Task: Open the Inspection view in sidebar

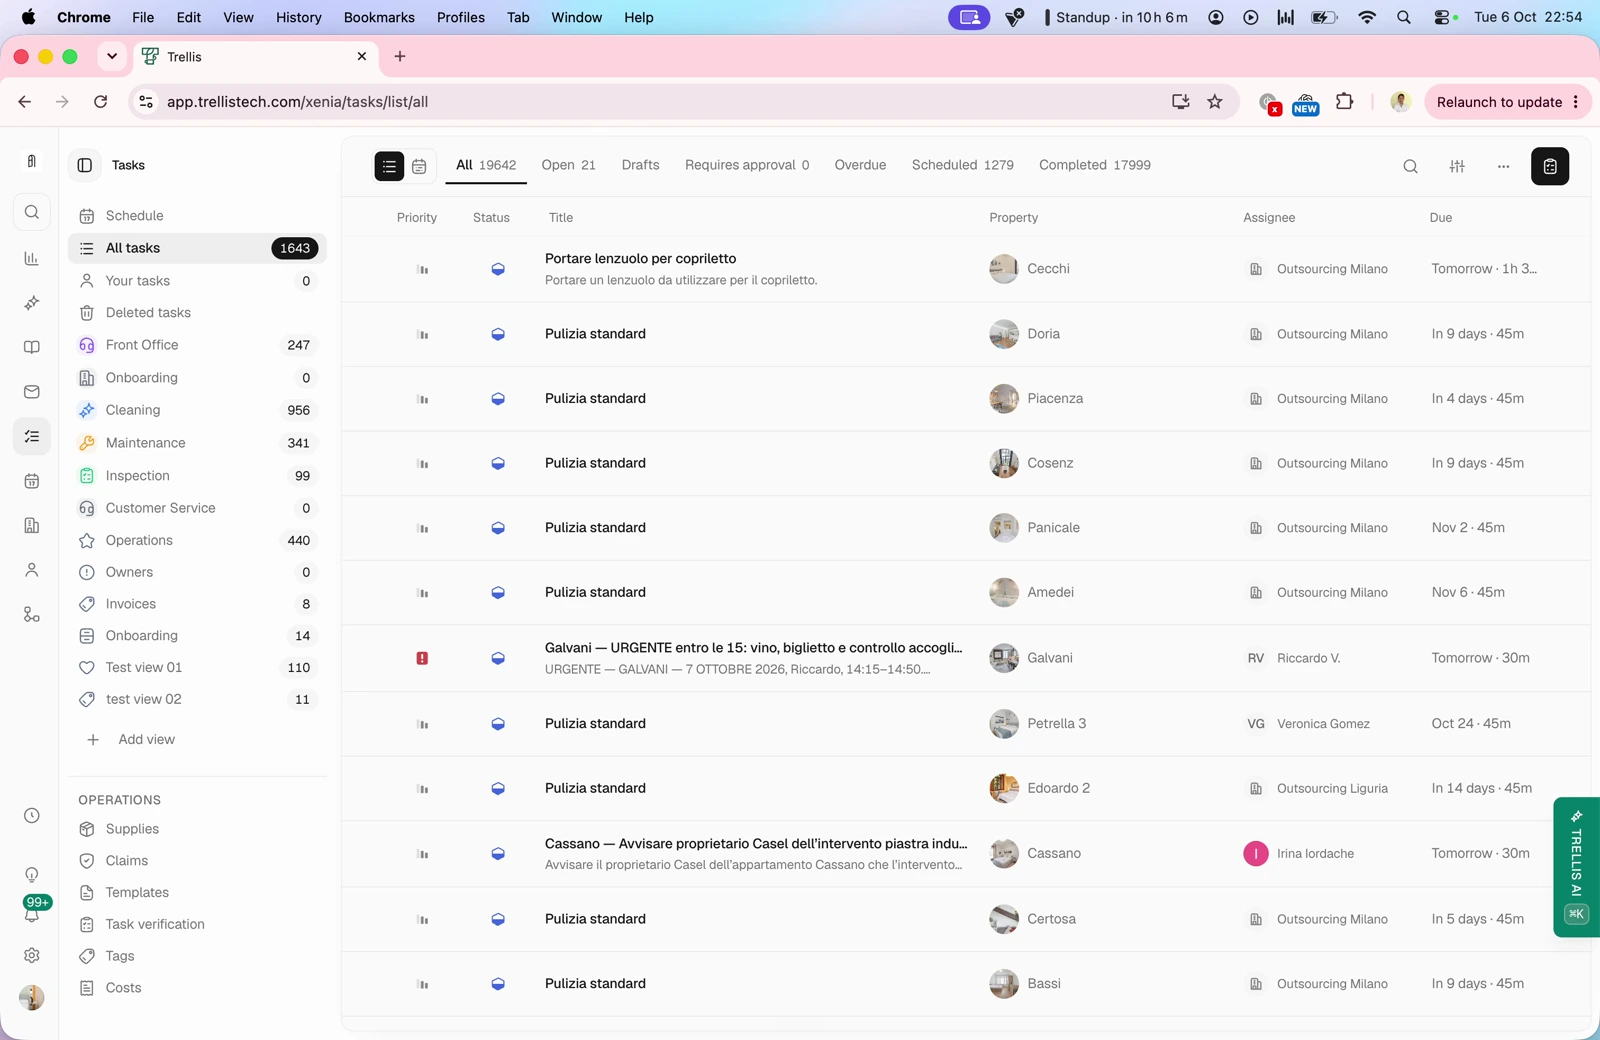Action: 197,476
